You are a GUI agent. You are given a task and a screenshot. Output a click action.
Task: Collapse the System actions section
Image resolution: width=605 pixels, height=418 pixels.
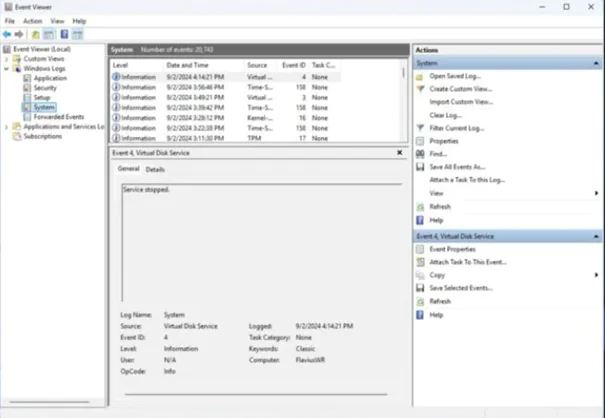tap(597, 62)
